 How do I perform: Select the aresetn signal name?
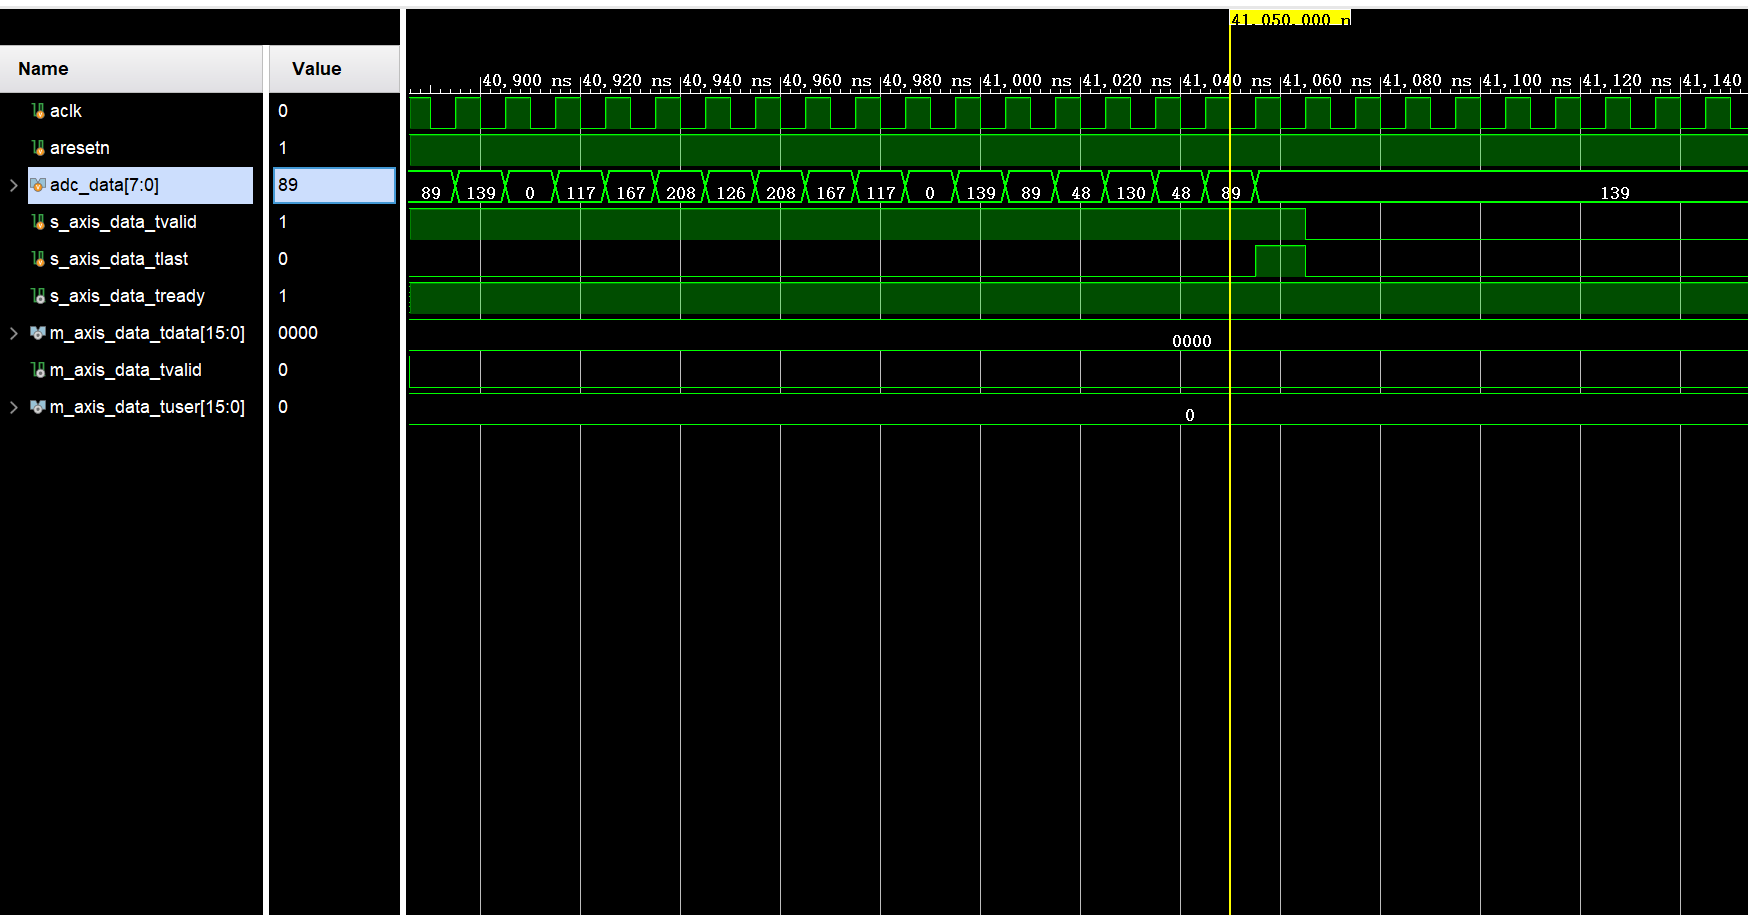click(80, 148)
